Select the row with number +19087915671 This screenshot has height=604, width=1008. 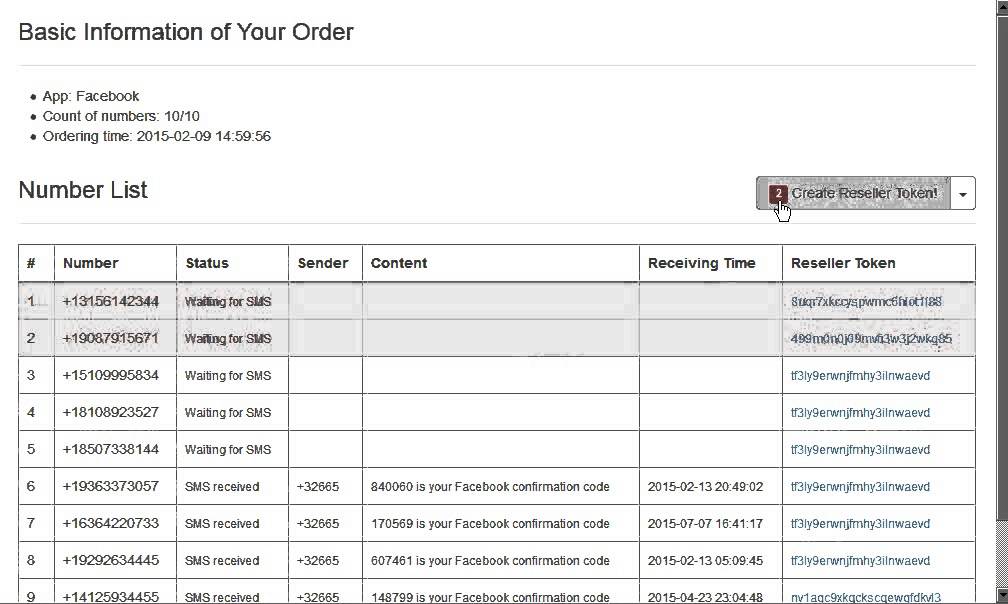click(x=111, y=338)
